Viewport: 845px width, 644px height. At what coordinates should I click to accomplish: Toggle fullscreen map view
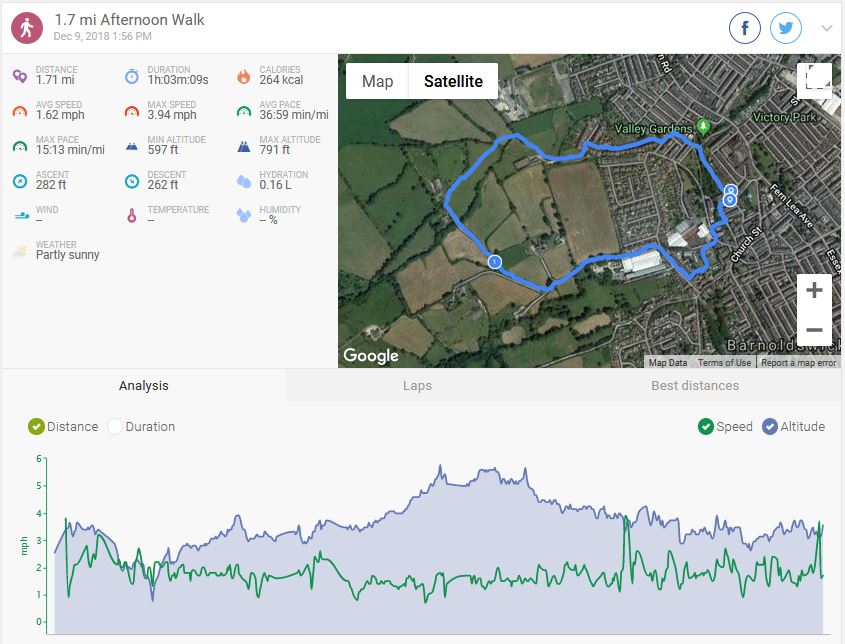814,81
